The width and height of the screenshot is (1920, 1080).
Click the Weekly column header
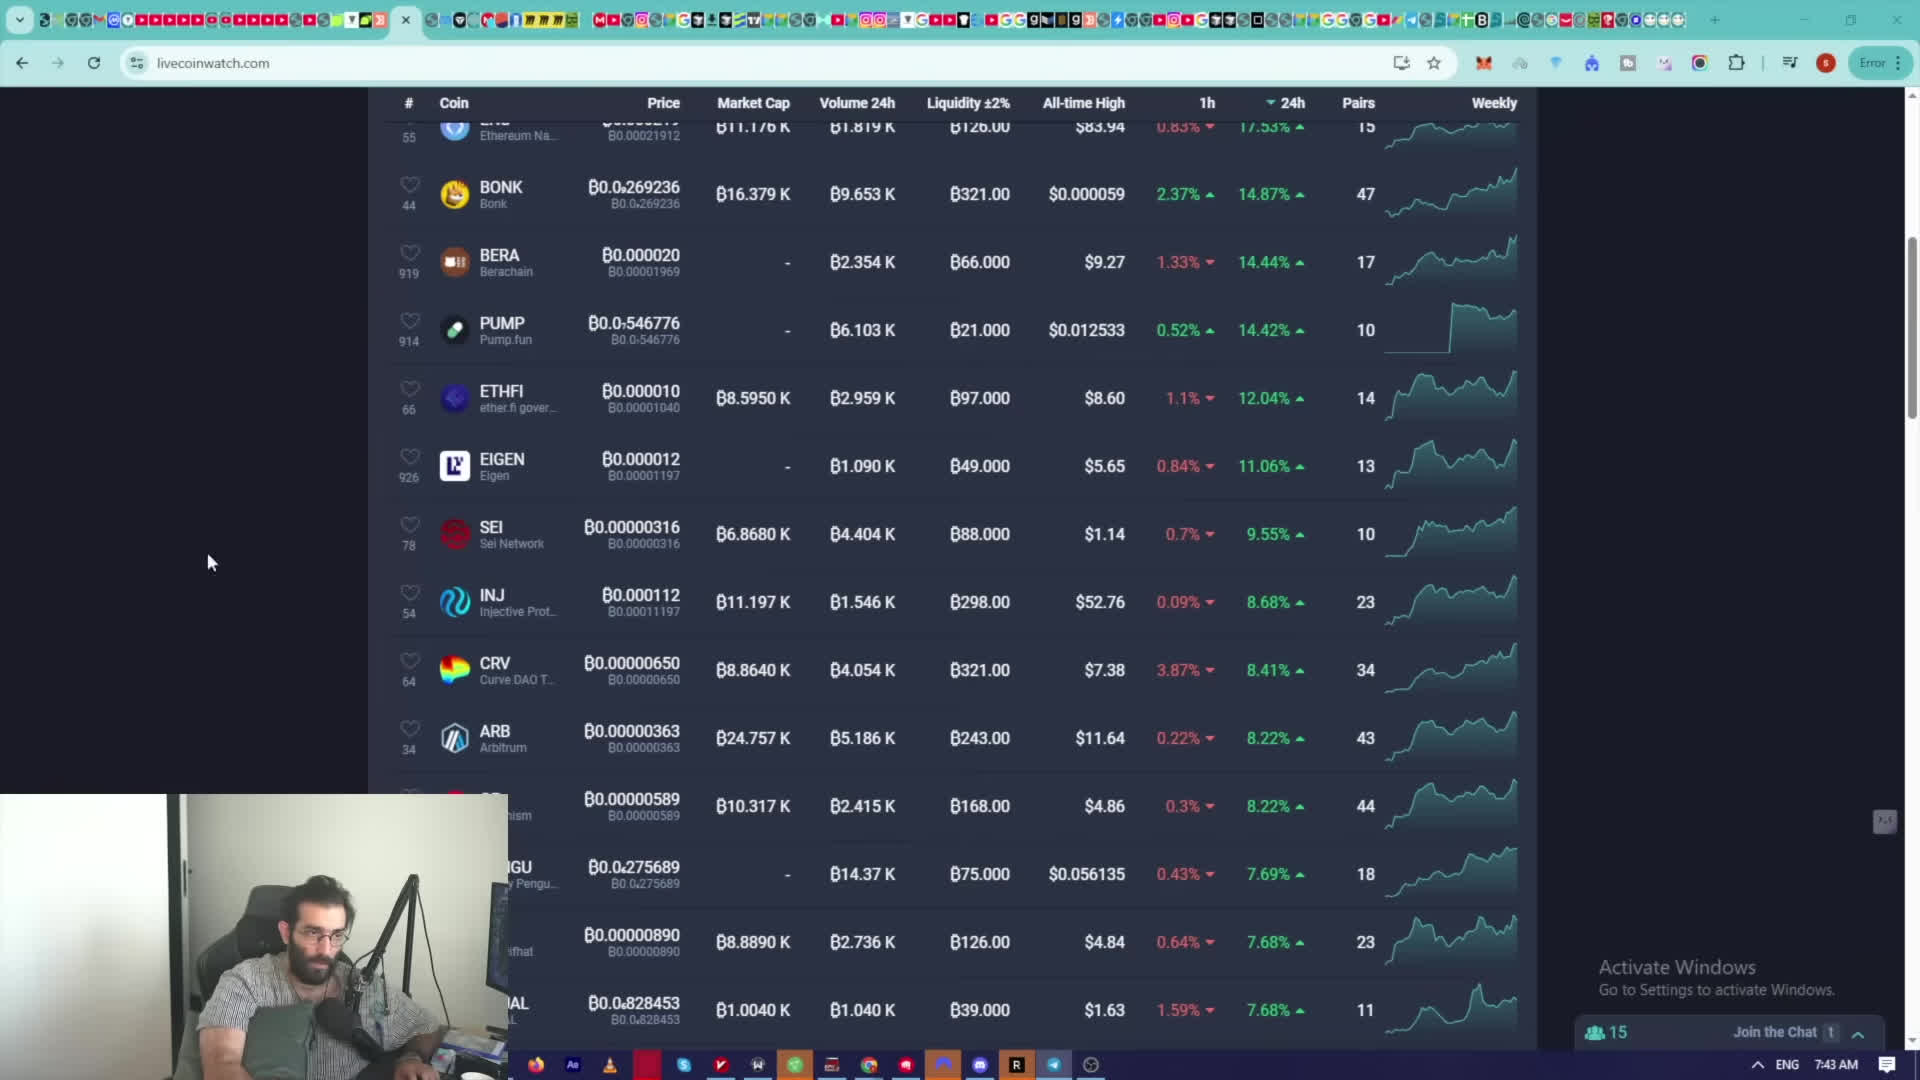1494,103
